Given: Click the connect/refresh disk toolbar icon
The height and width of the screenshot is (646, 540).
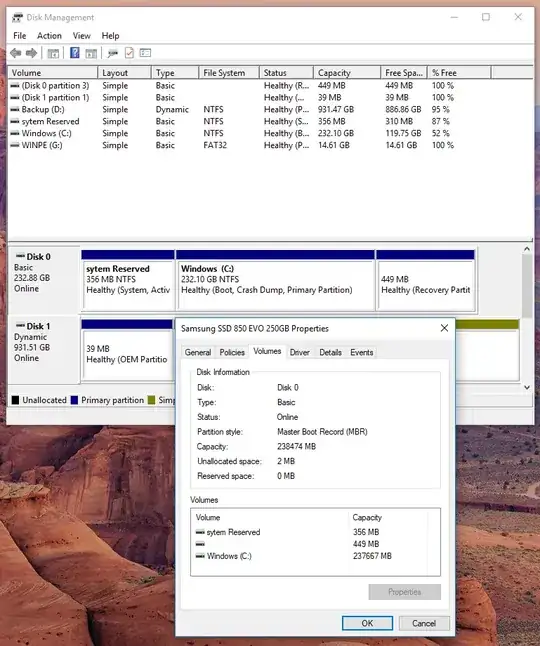Looking at the screenshot, I should [x=112, y=53].
